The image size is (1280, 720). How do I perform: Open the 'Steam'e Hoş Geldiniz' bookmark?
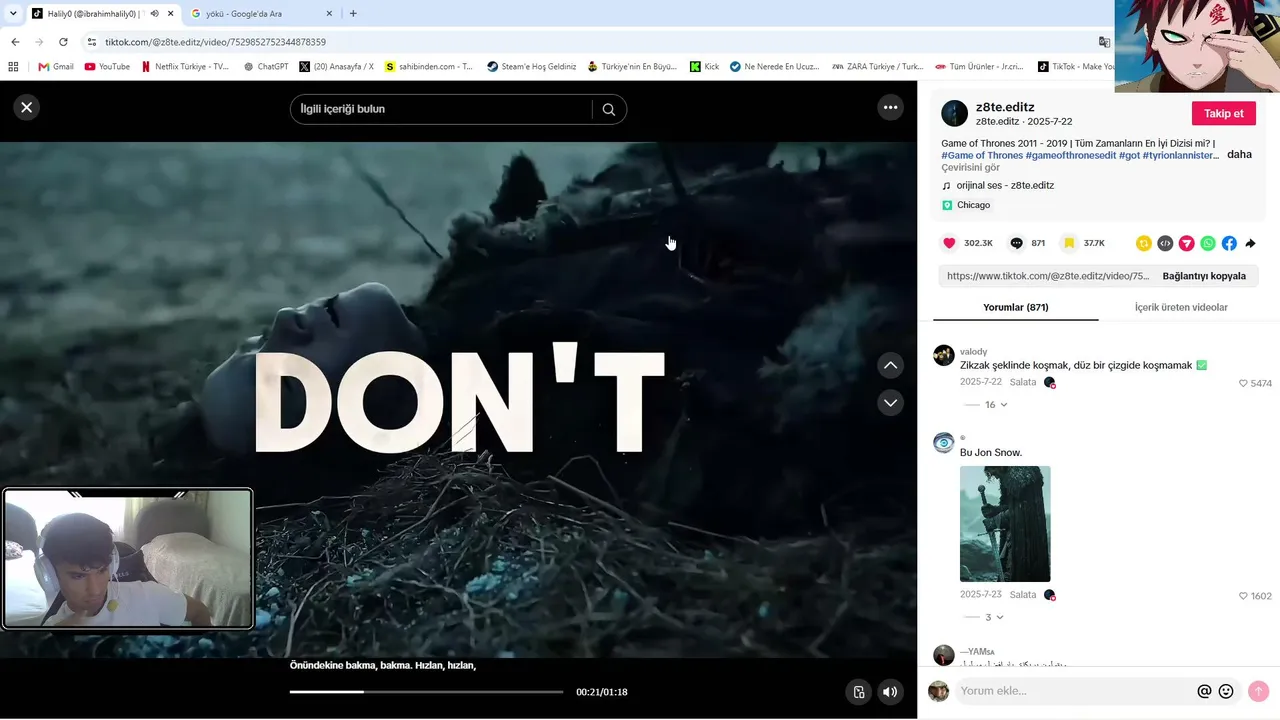pyautogui.click(x=531, y=67)
